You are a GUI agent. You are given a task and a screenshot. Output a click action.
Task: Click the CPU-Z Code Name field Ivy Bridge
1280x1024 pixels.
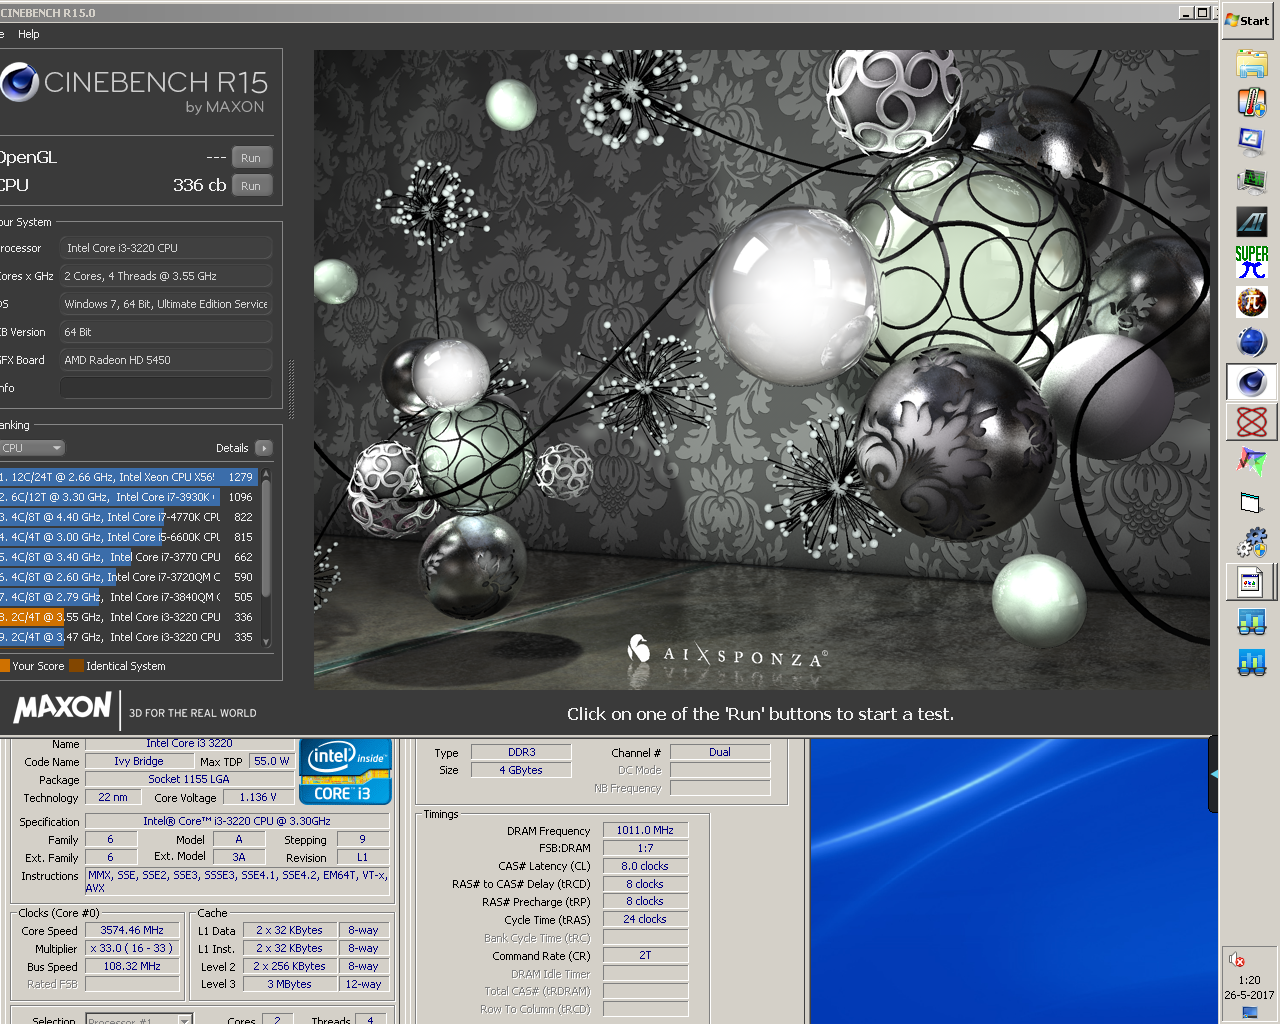point(139,761)
